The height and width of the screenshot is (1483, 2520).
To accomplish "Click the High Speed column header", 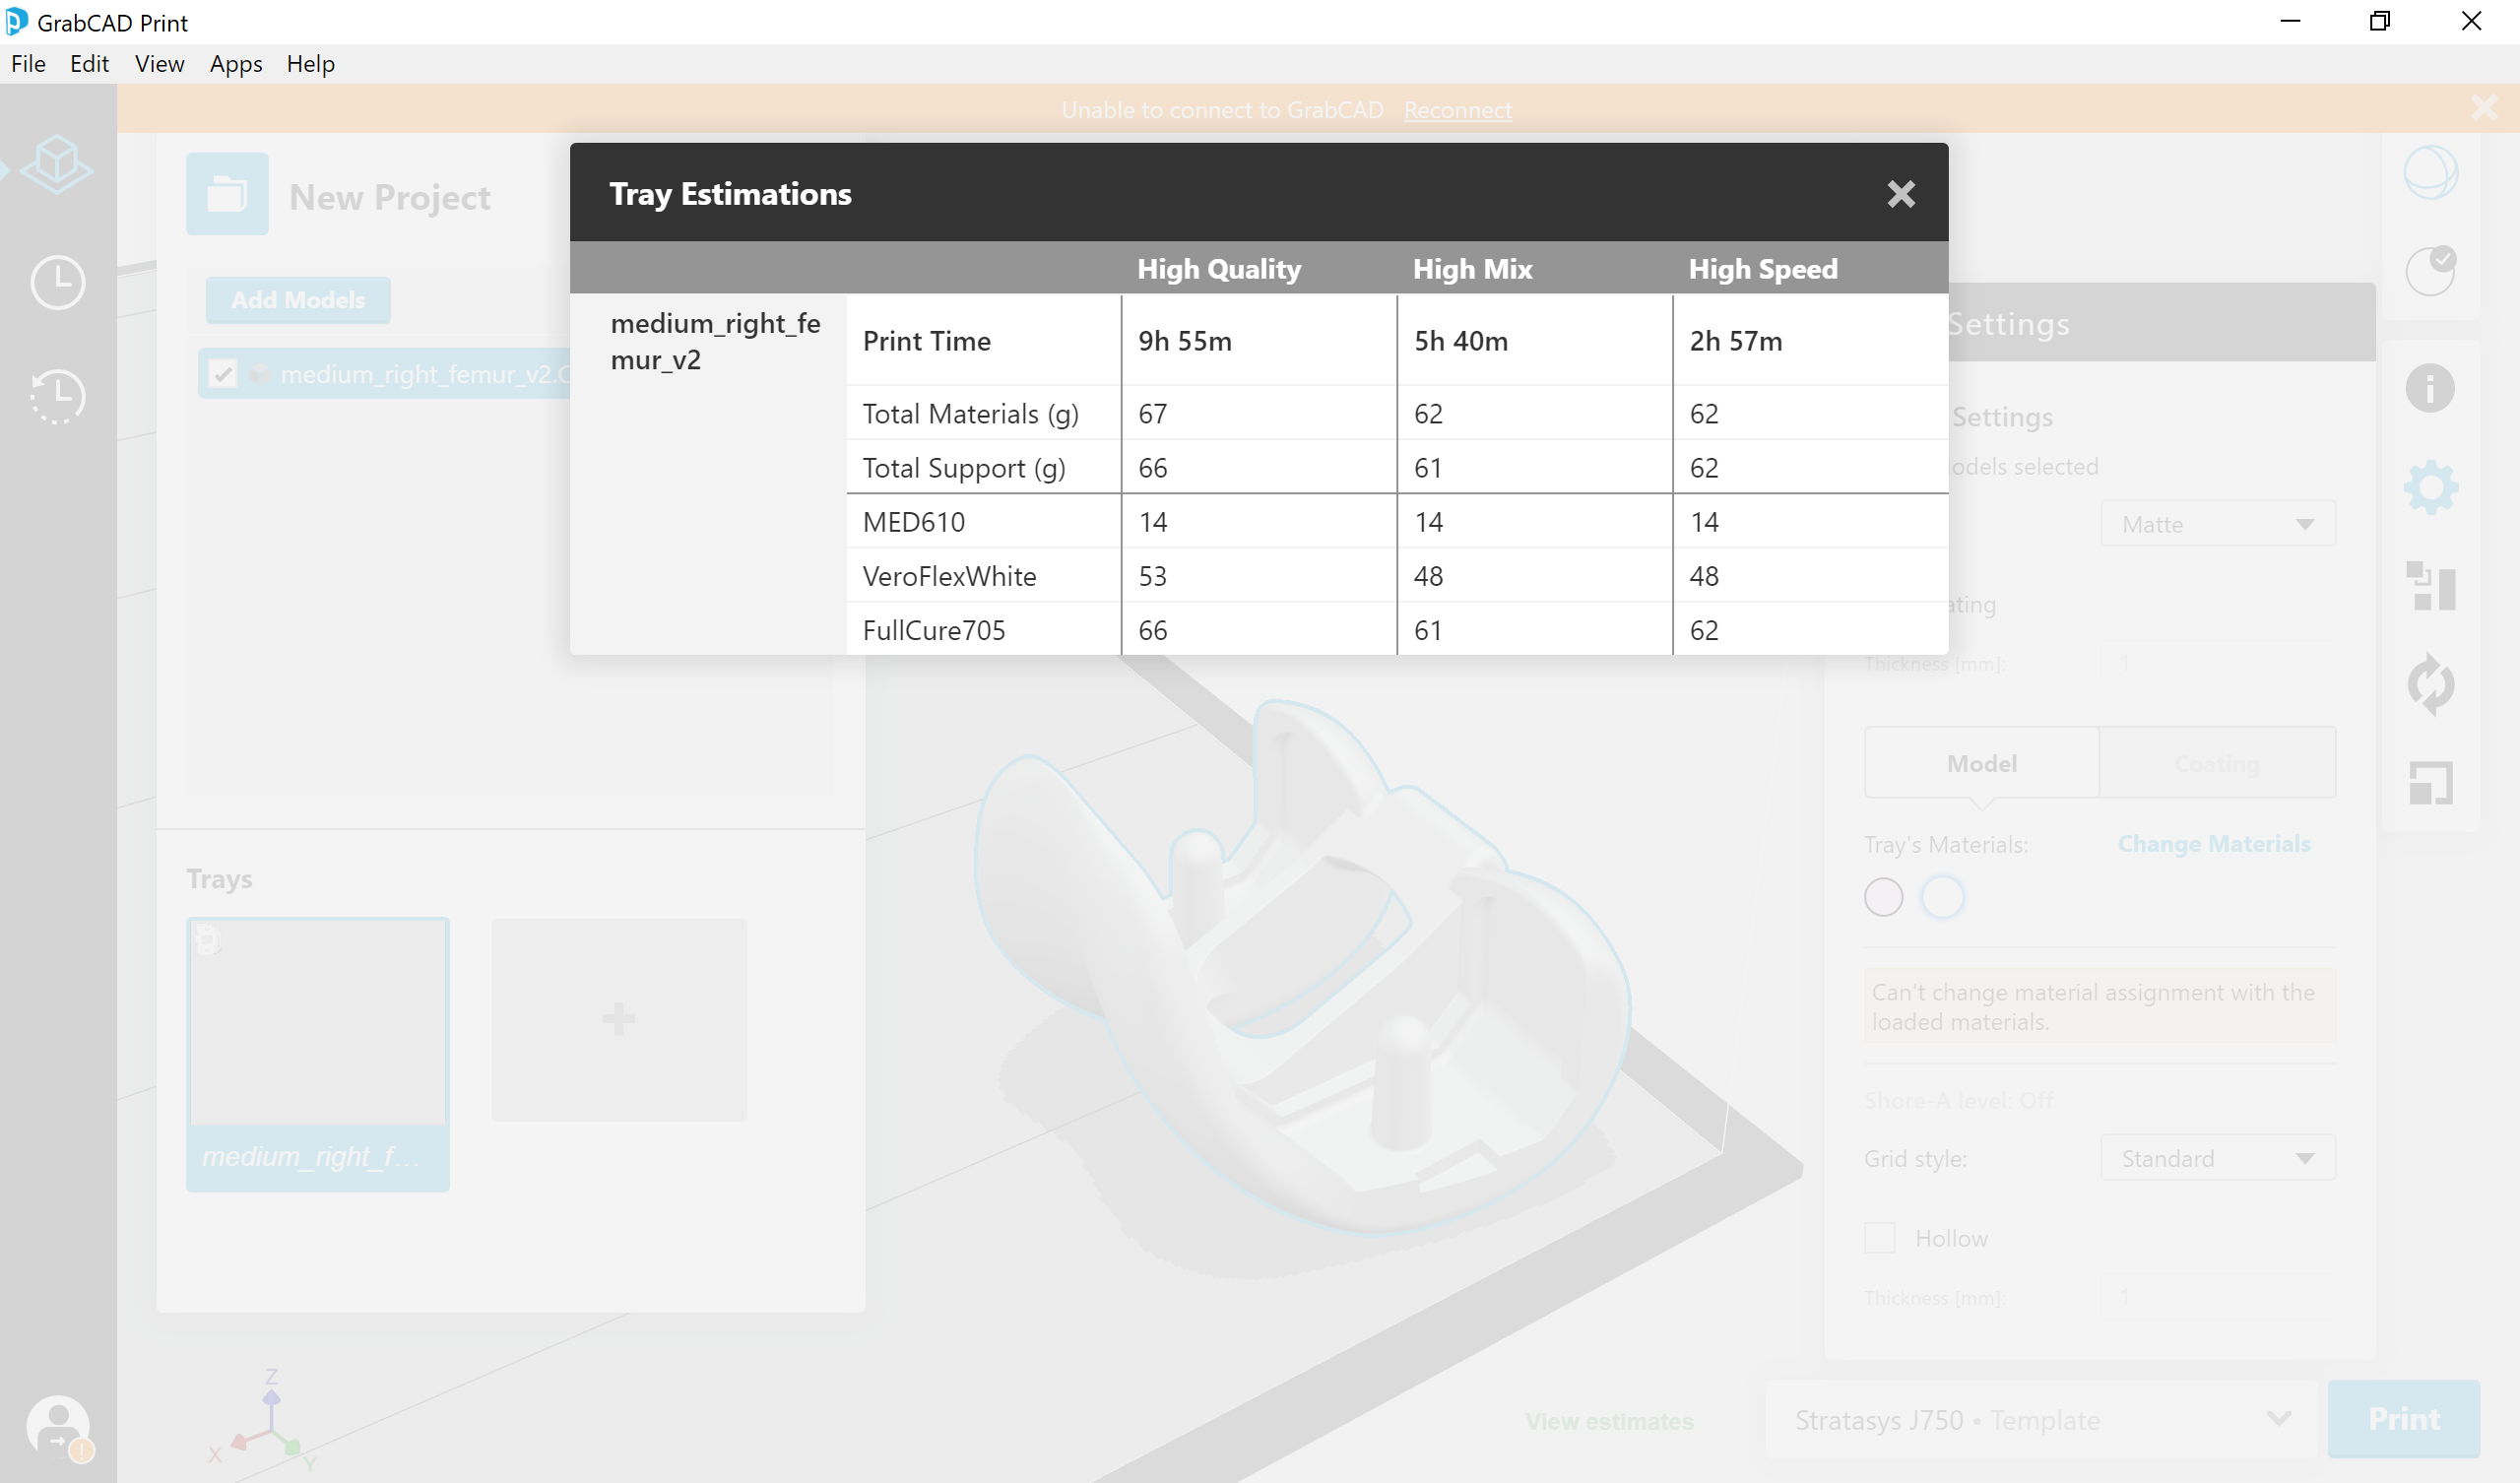I will click(1763, 269).
